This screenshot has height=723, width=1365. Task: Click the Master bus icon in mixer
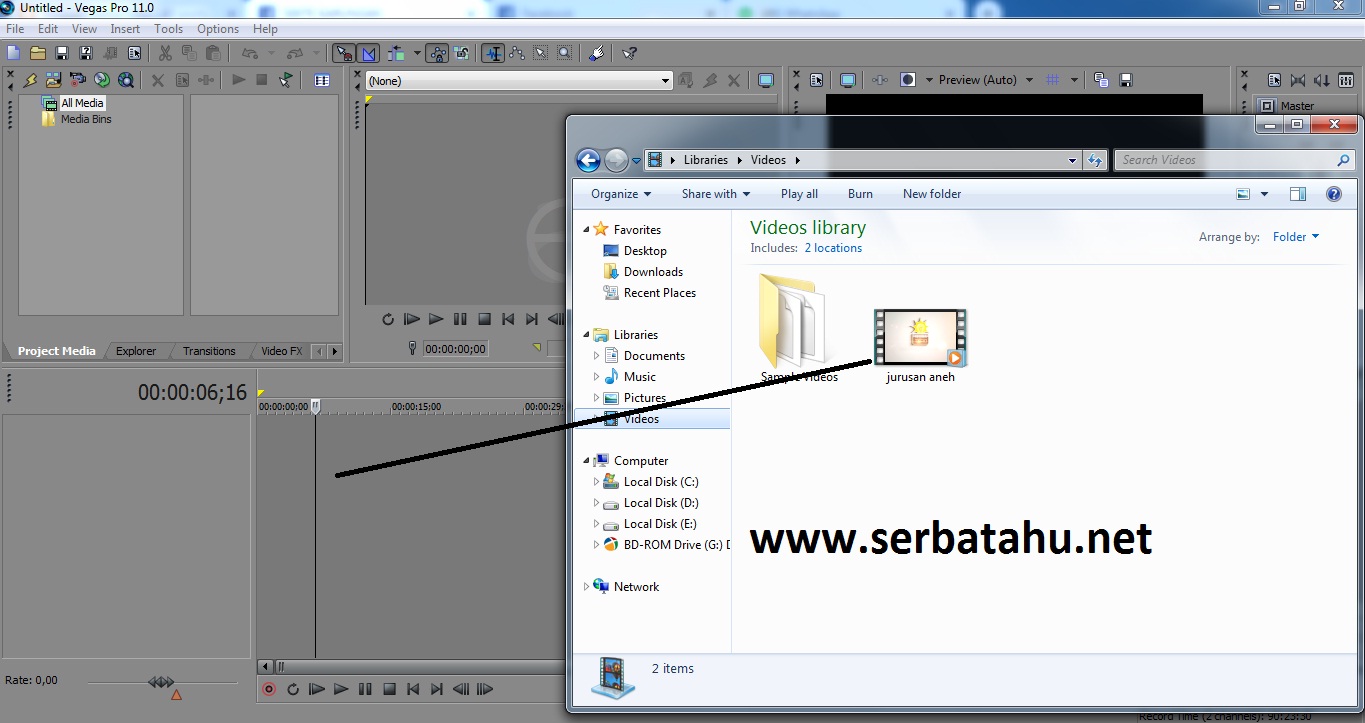[1267, 106]
